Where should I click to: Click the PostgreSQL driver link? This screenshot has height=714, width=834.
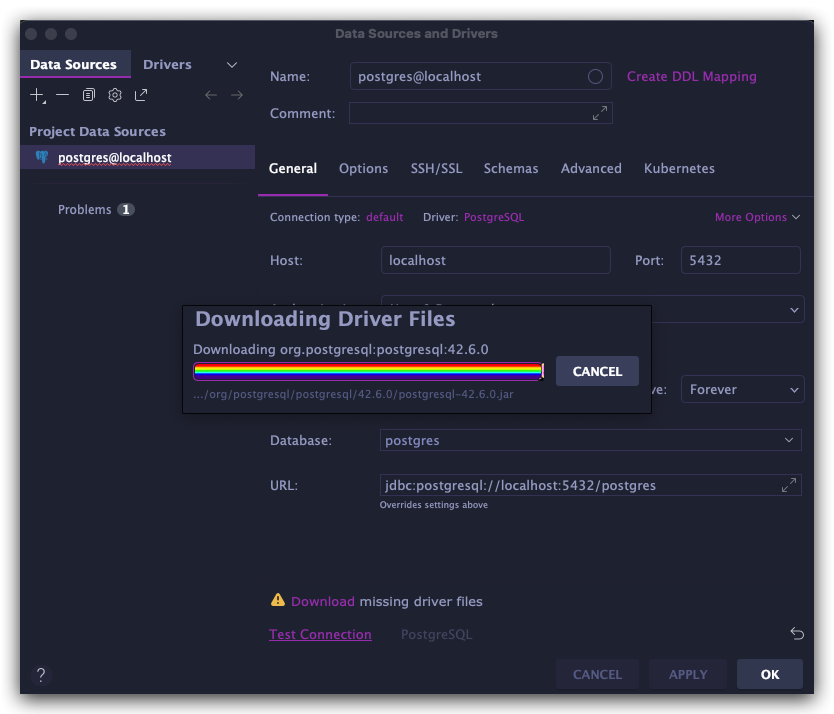click(x=494, y=217)
